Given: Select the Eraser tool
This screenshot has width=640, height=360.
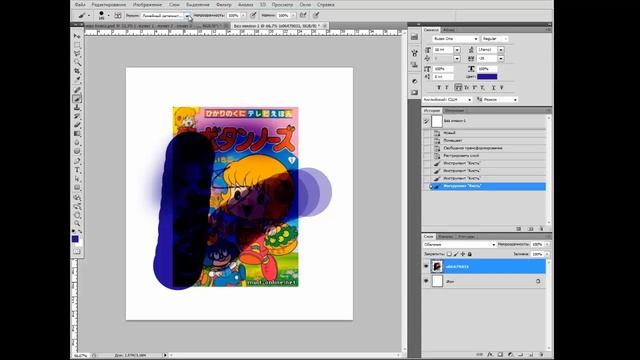Looking at the screenshot, I should (77, 125).
